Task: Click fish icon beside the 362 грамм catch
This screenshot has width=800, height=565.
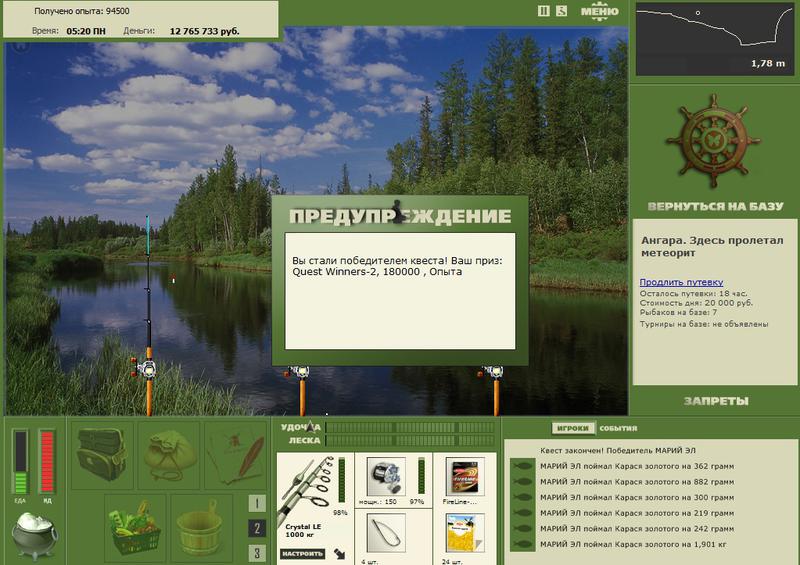Action: pos(522,466)
